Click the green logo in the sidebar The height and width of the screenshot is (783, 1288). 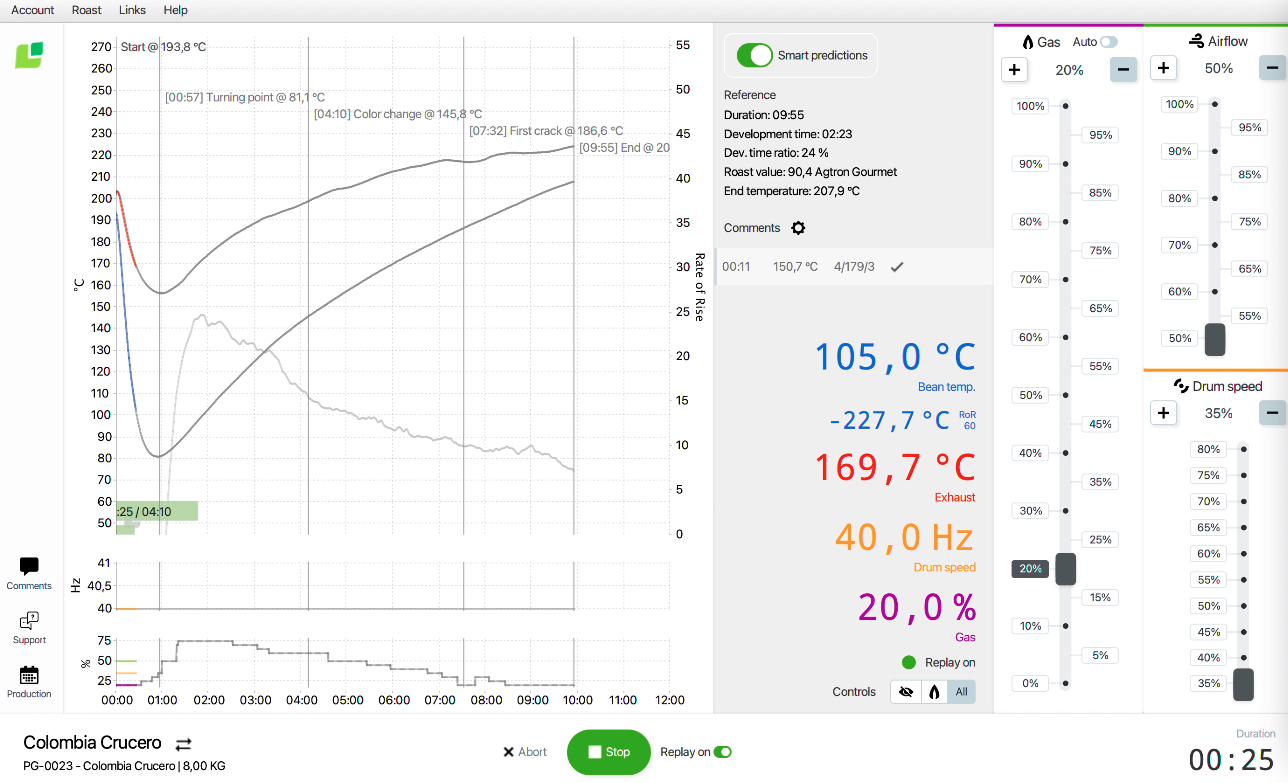coord(29,55)
